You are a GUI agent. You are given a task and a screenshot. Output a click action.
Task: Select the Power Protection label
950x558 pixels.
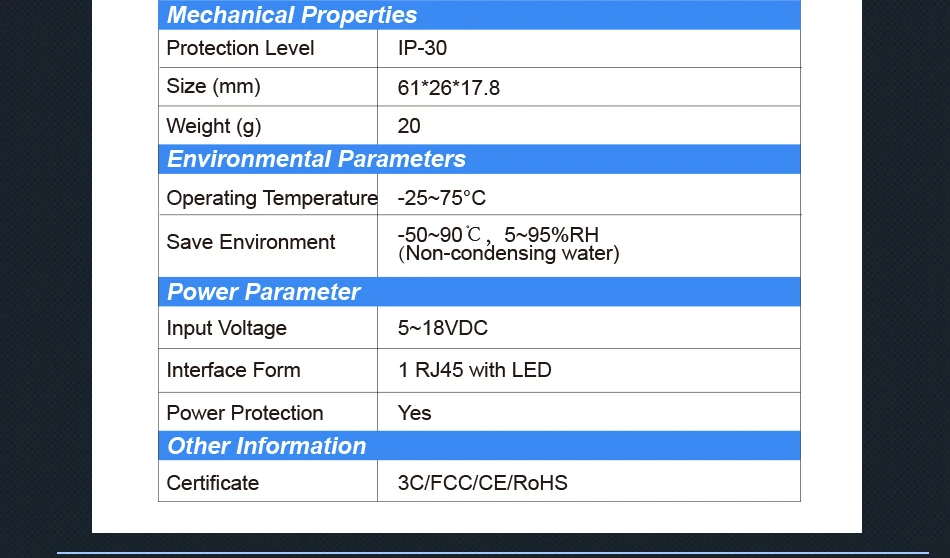(x=245, y=413)
